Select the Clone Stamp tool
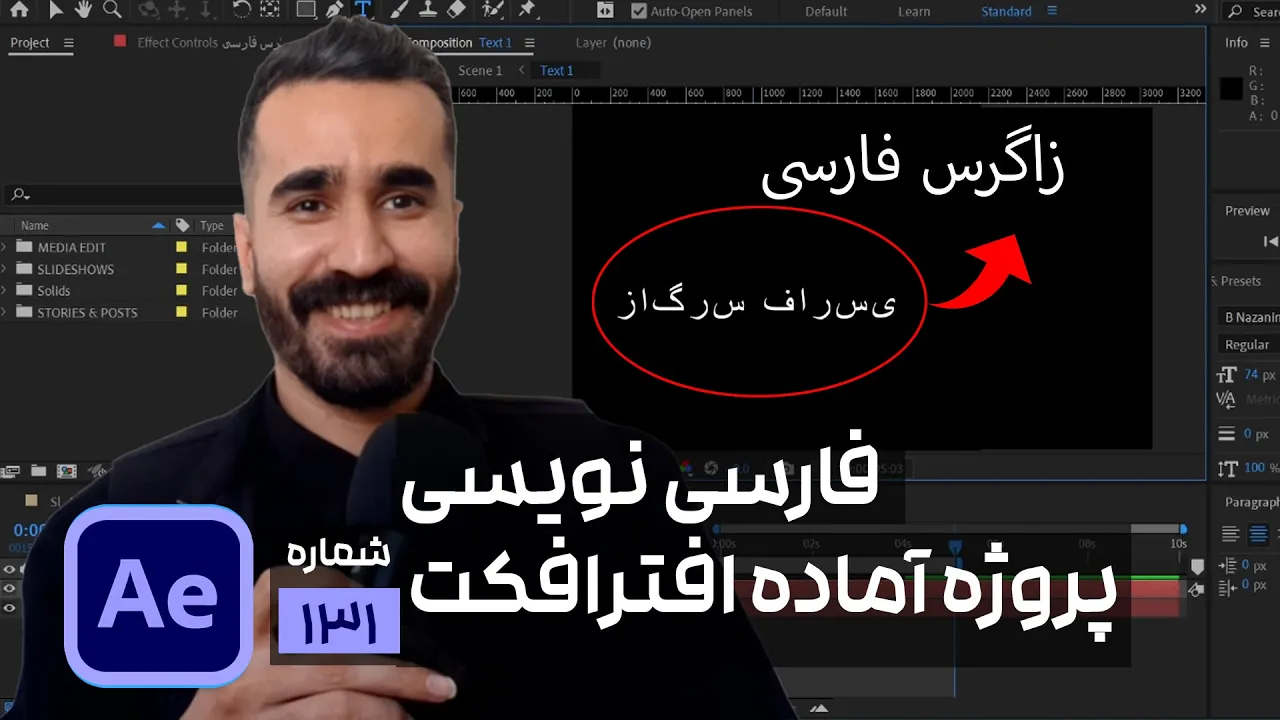The image size is (1280, 720). (427, 11)
